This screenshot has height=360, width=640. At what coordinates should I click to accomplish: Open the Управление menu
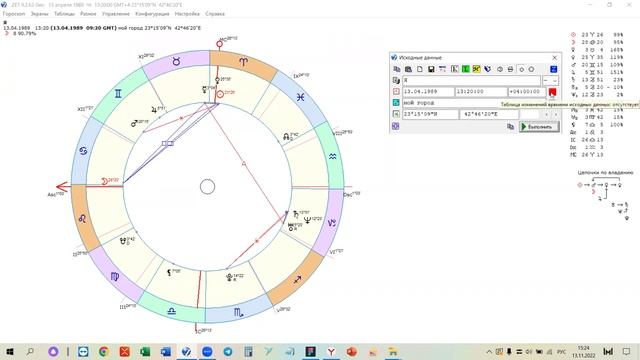116,13
